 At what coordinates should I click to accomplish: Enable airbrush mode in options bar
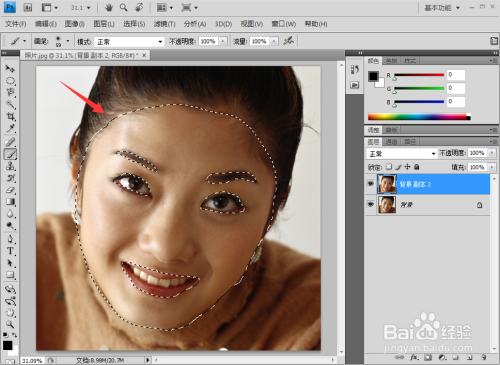tap(288, 41)
